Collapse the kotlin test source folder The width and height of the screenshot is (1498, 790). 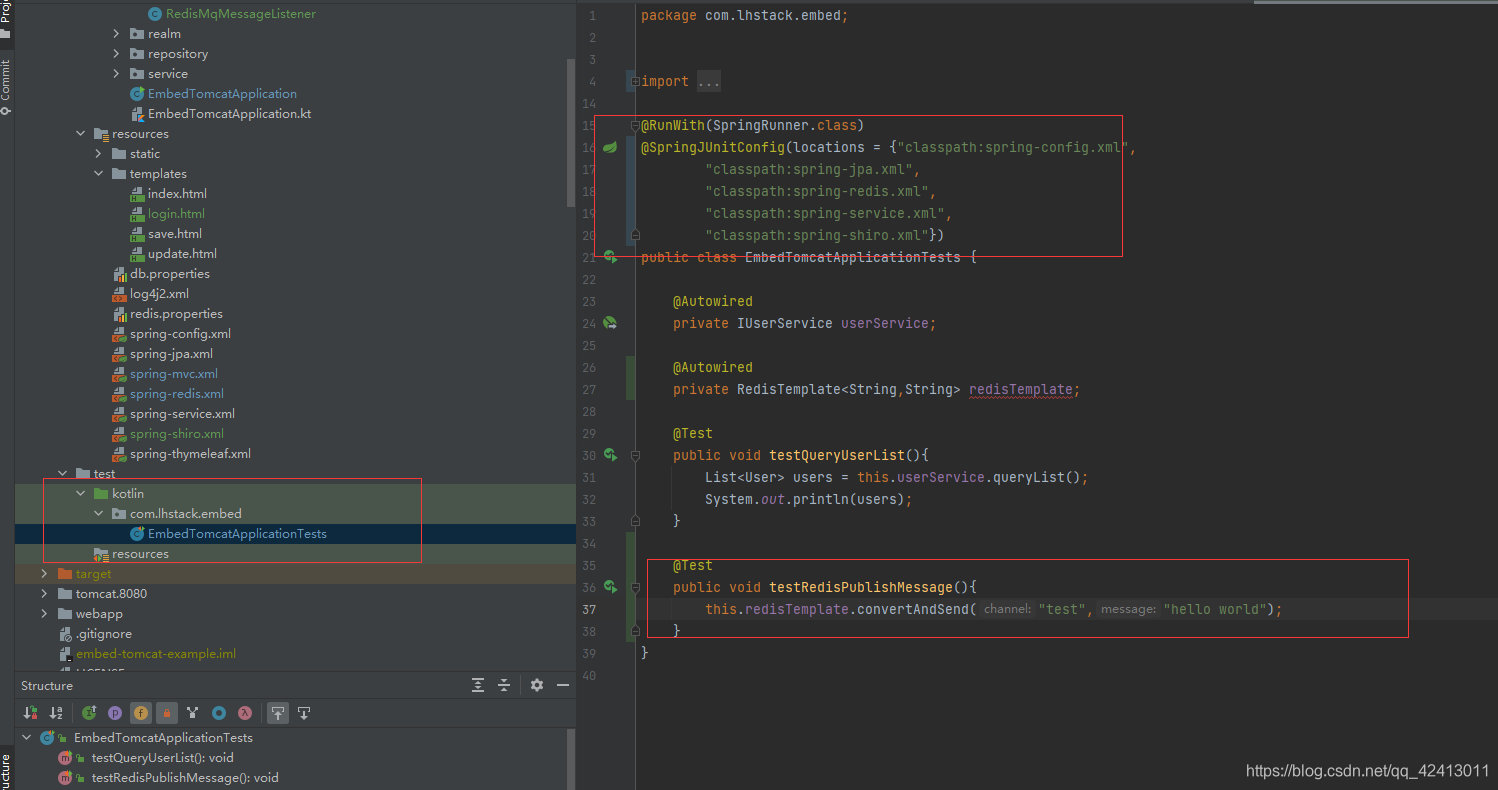[80, 494]
